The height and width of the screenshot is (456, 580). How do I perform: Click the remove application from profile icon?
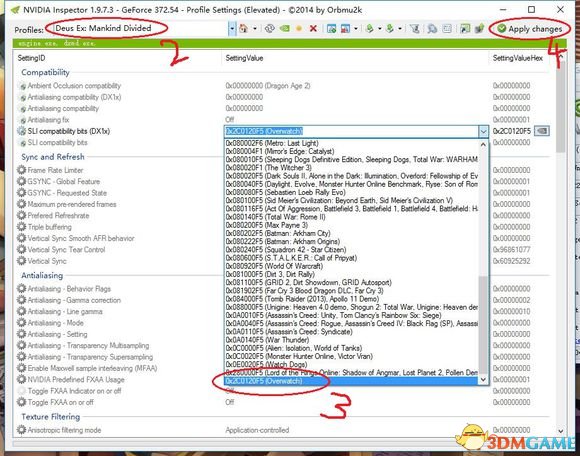345,28
